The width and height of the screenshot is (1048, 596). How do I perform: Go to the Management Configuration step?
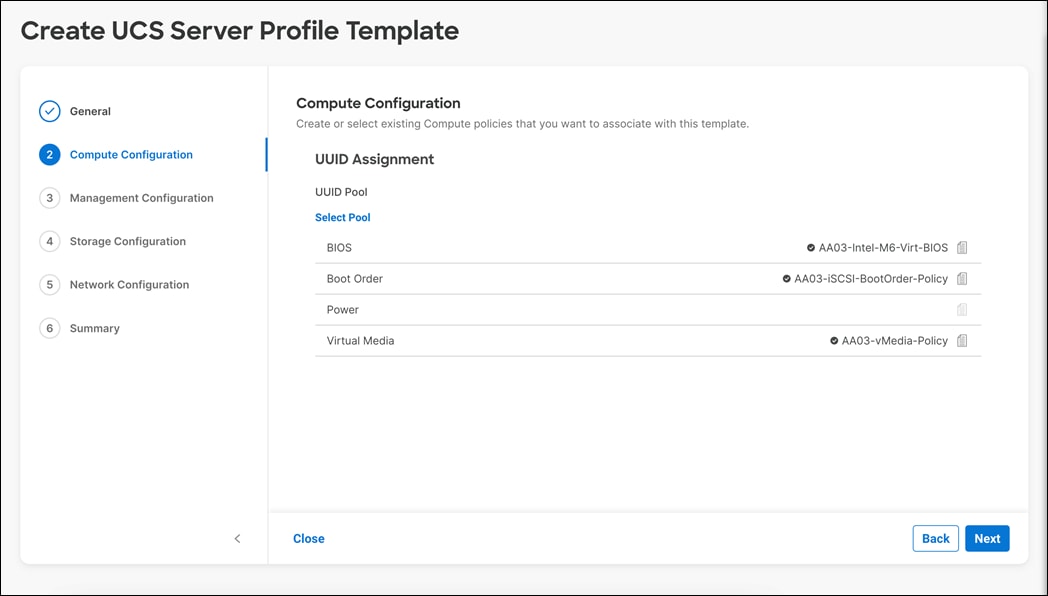140,198
